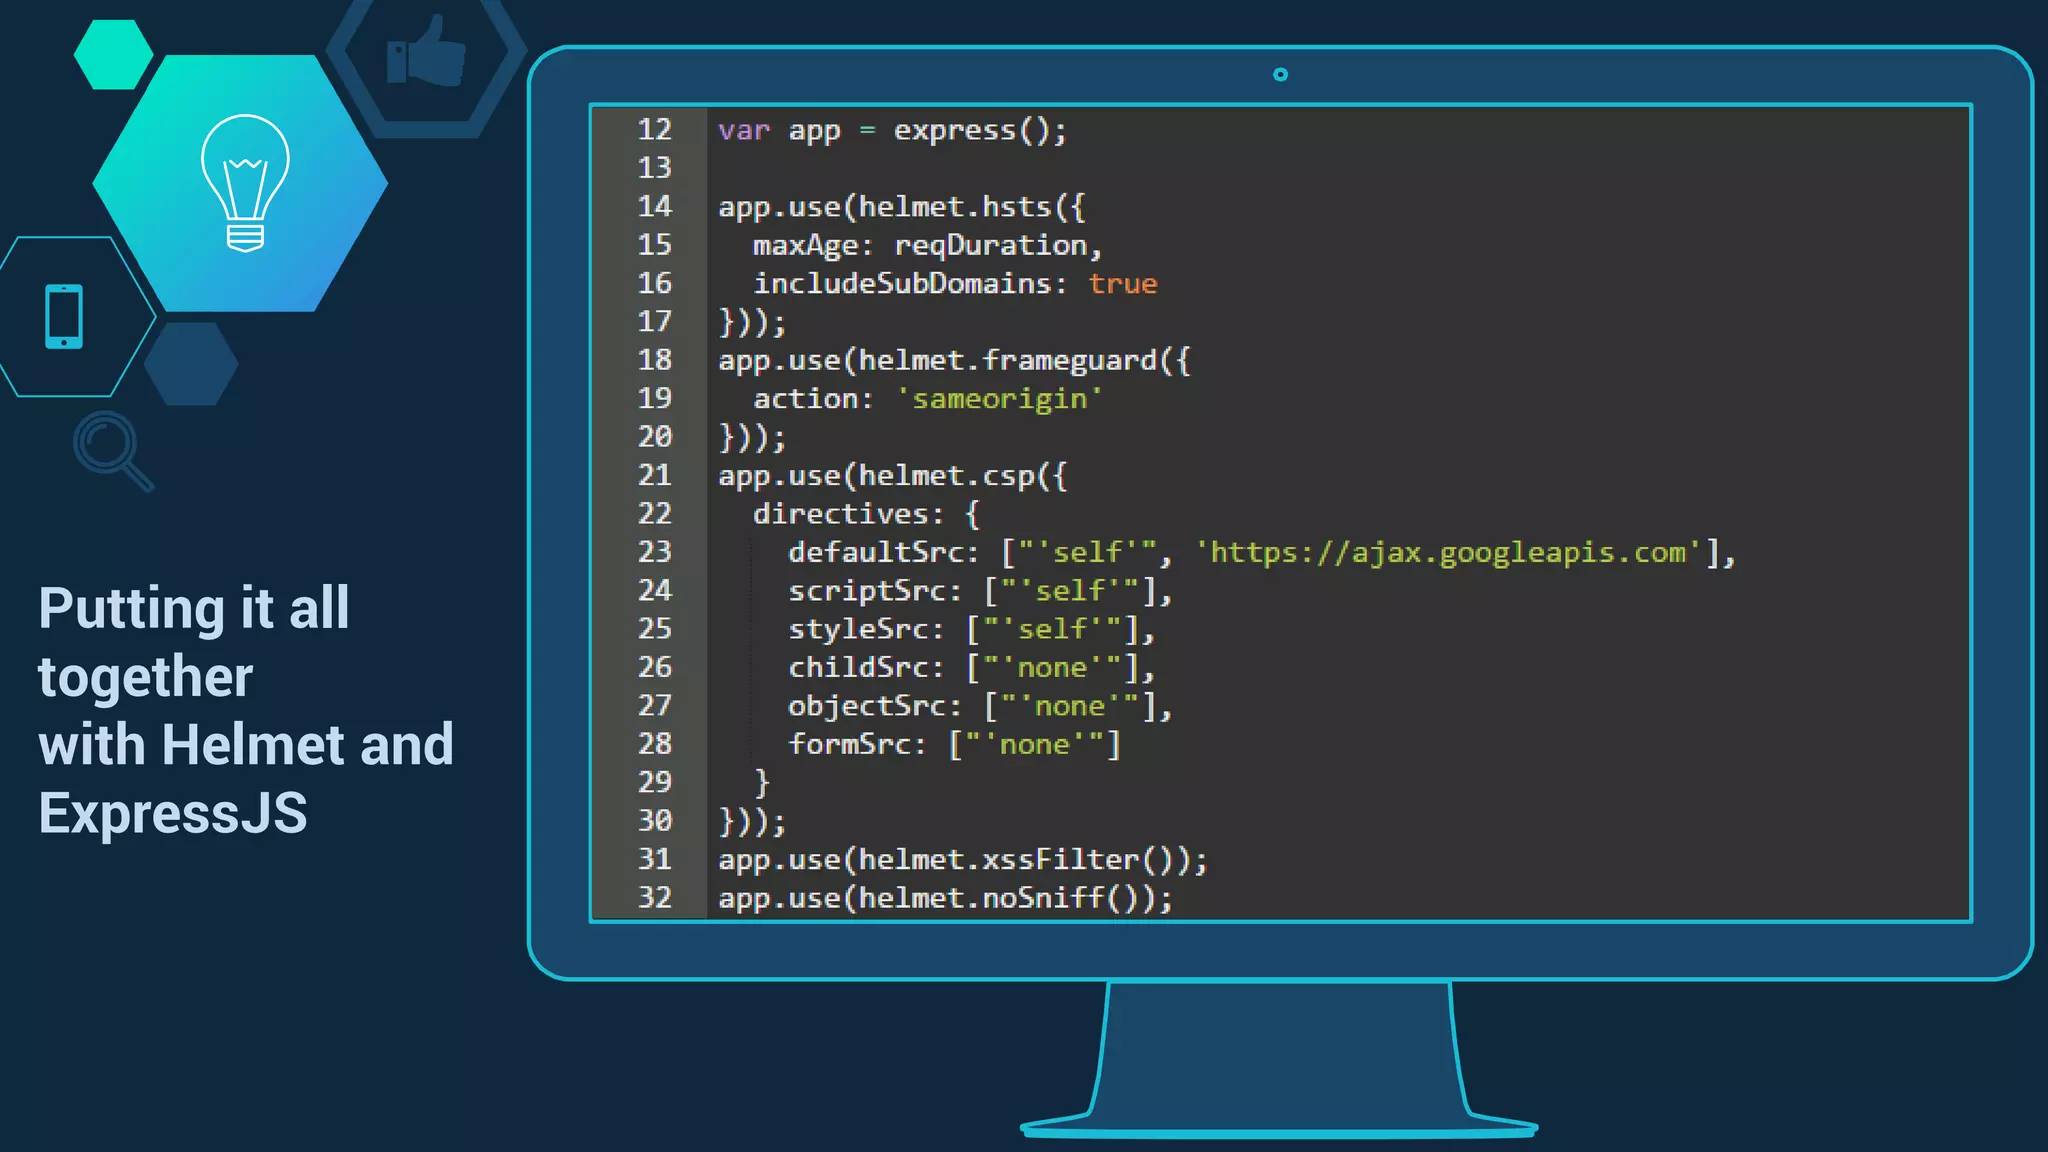Click line "app.use(helmet.hsts({"
Screen dimensions: 2048x1152
tap(901, 207)
